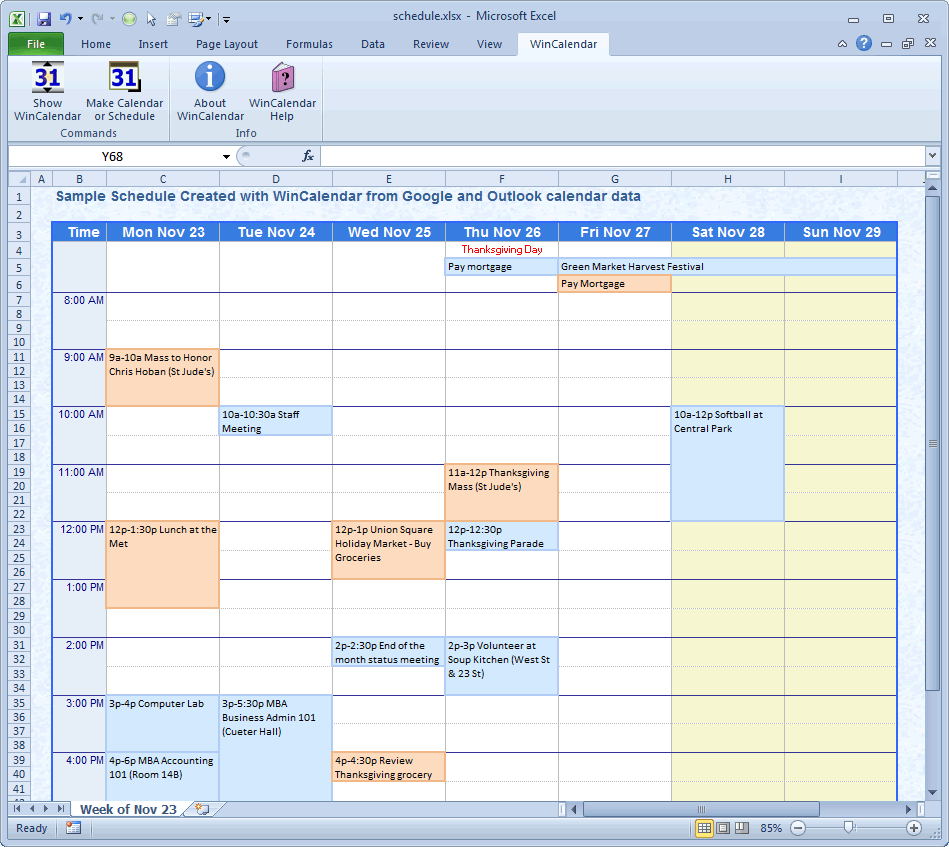The image size is (949, 847).
Task: Select 2p-3p Volunteer at Soup Kitchen
Action: [502, 665]
